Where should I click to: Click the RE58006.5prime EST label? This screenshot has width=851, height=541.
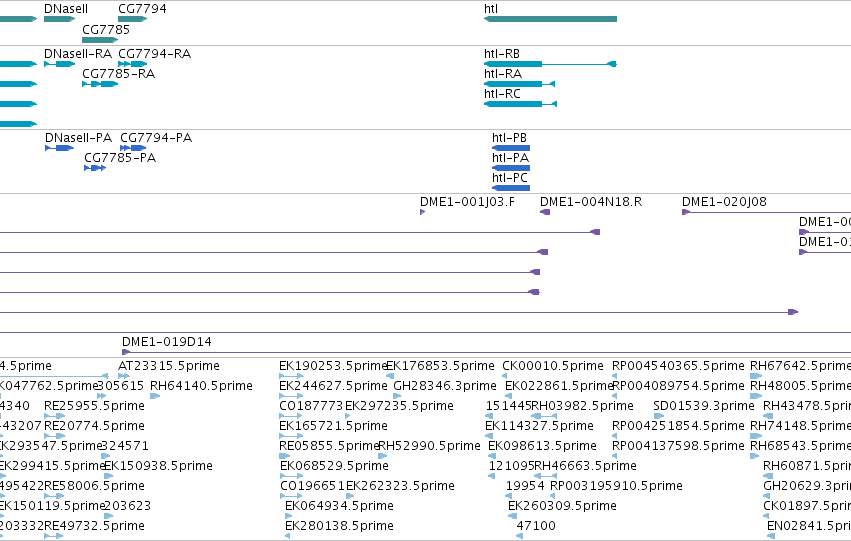click(x=94, y=486)
